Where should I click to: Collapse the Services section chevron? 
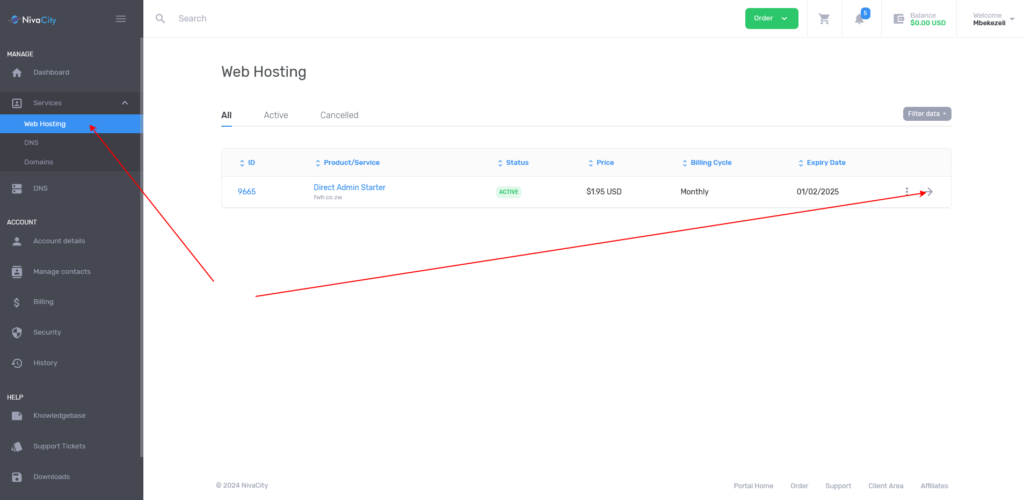(125, 103)
